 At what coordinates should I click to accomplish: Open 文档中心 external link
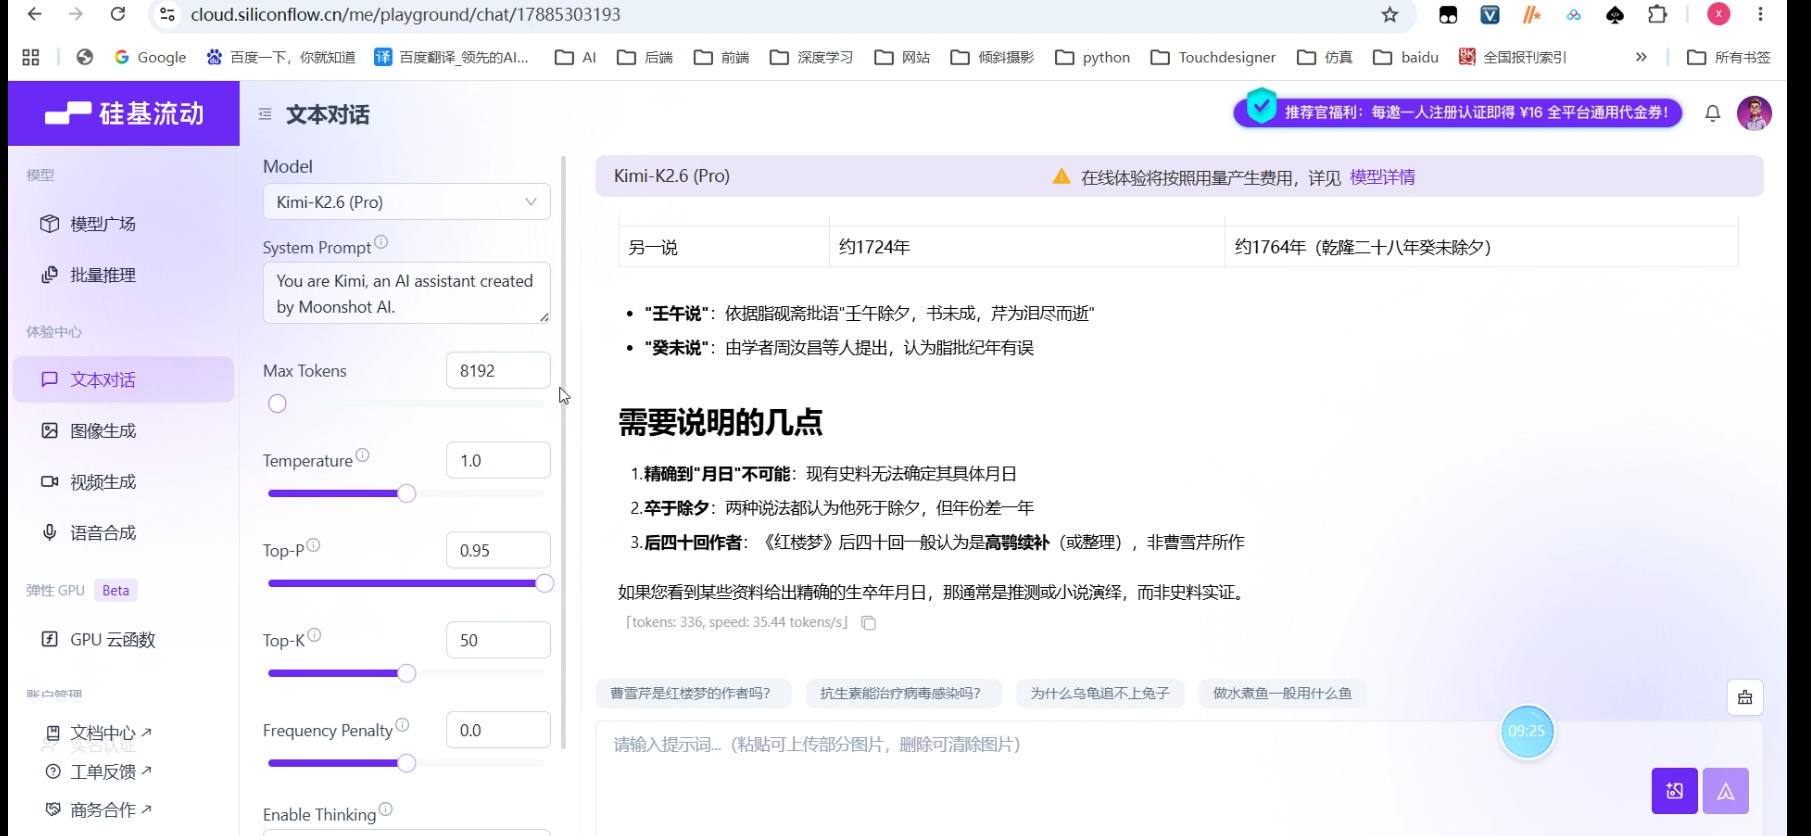98,733
